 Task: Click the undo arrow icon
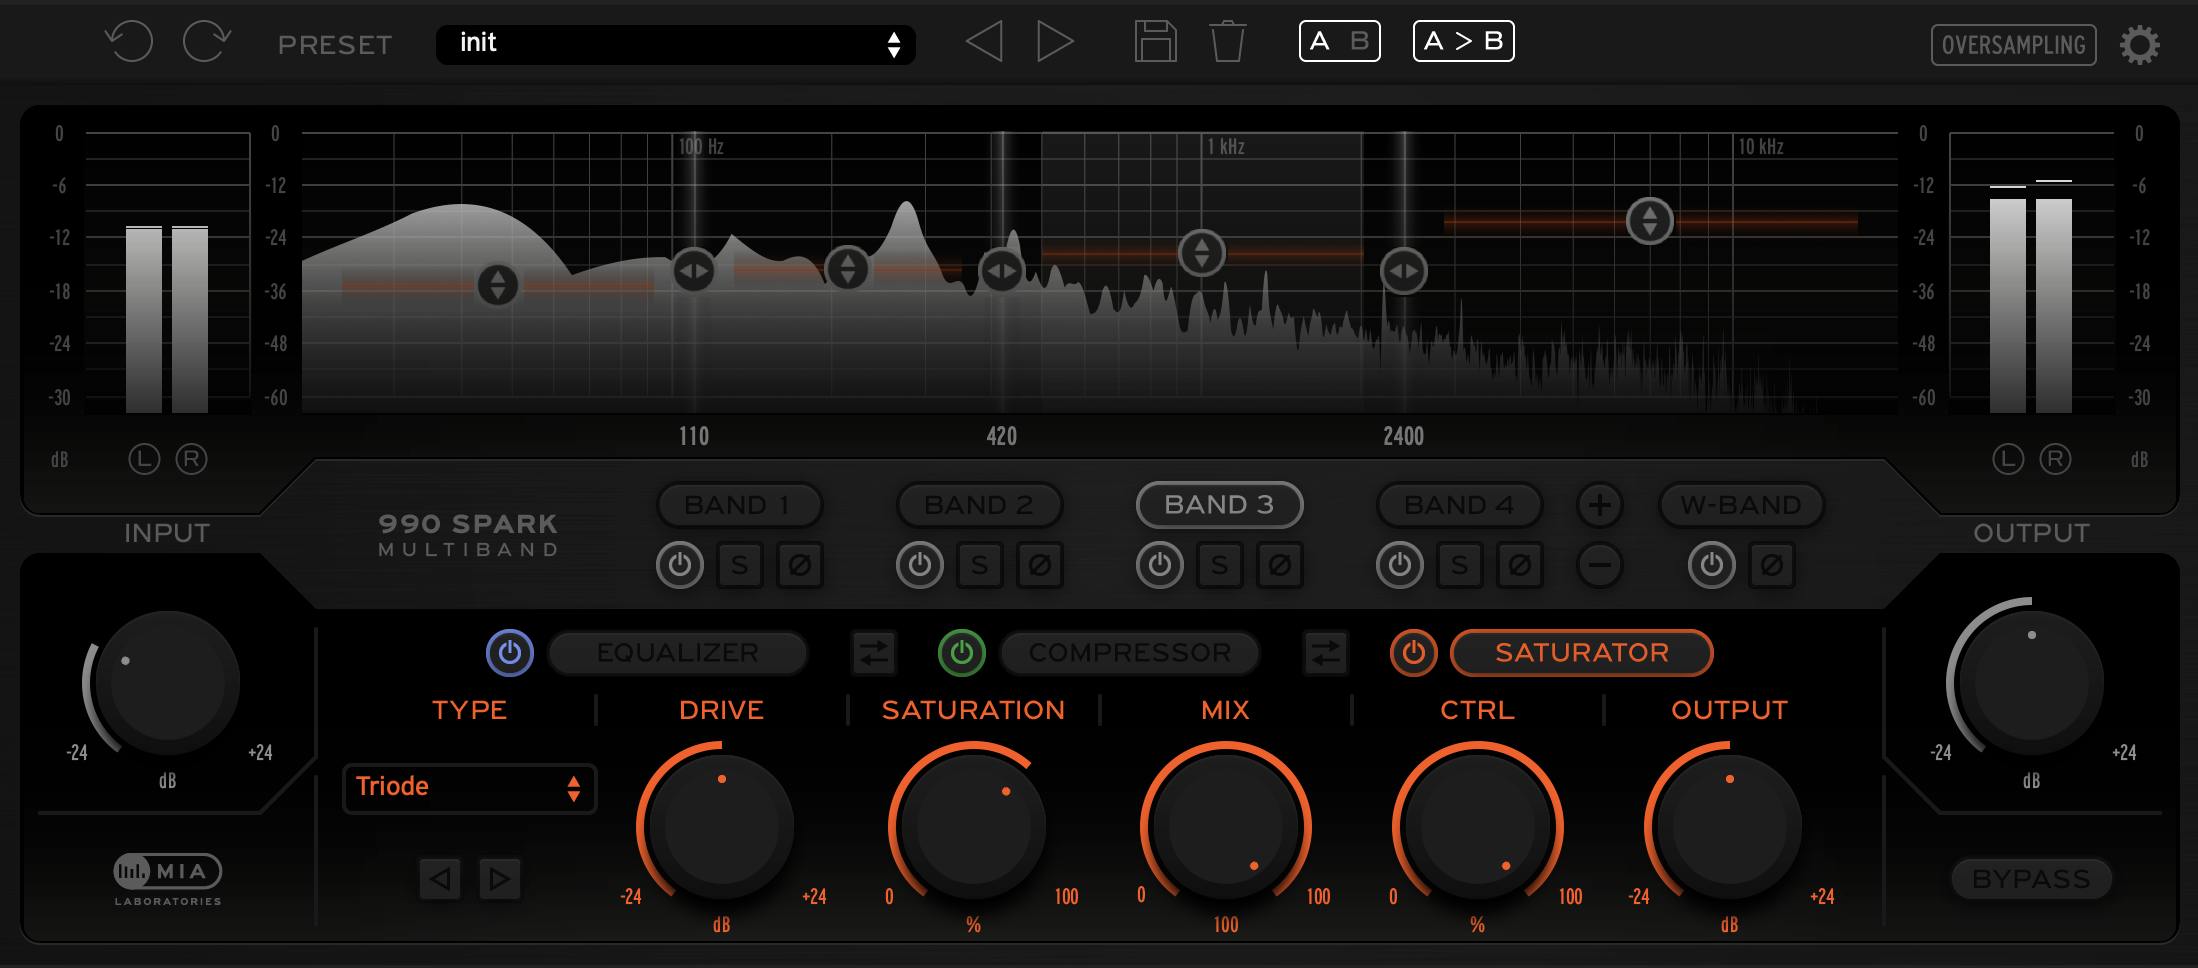click(x=129, y=43)
